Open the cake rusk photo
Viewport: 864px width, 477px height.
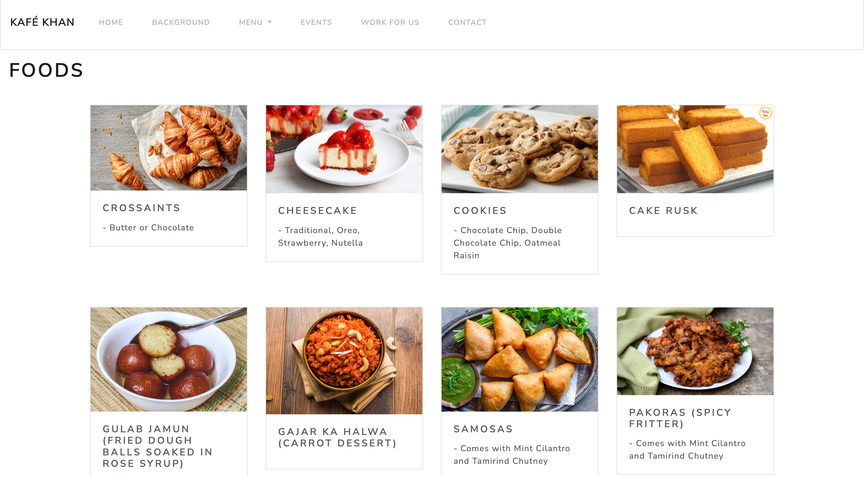point(695,149)
